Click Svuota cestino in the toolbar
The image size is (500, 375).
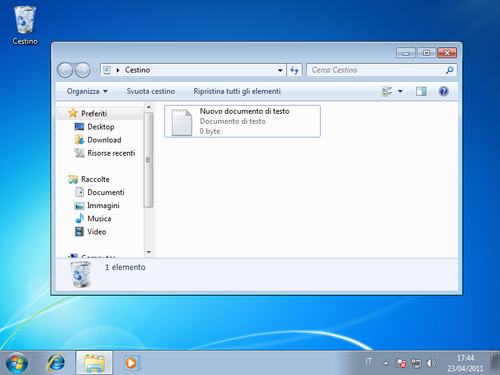coord(151,91)
